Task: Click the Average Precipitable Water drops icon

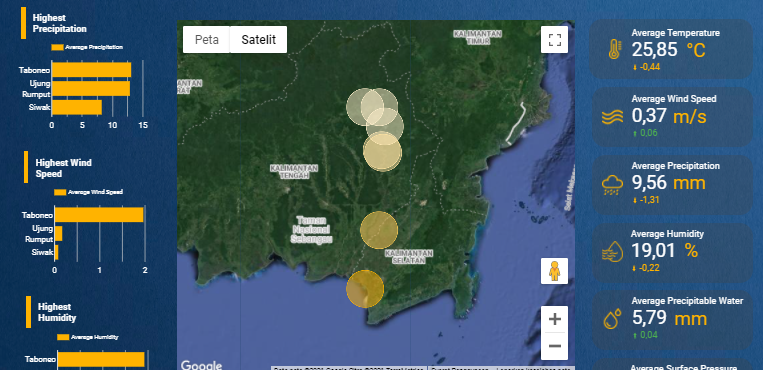Action: 612,319
